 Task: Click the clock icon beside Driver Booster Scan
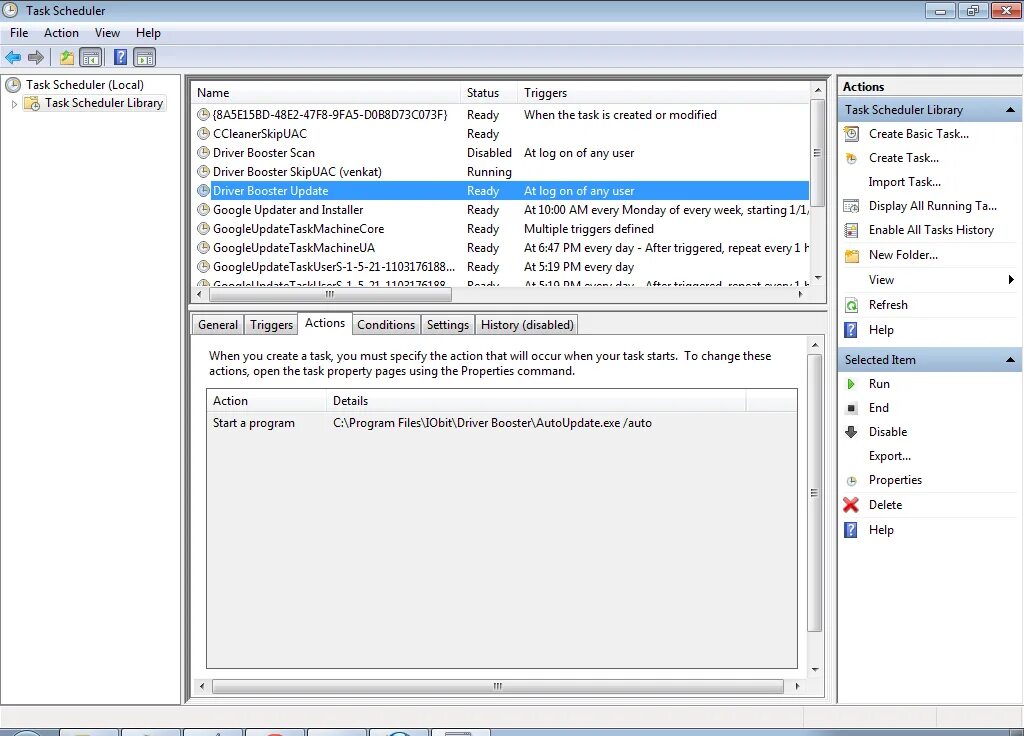[x=203, y=153]
